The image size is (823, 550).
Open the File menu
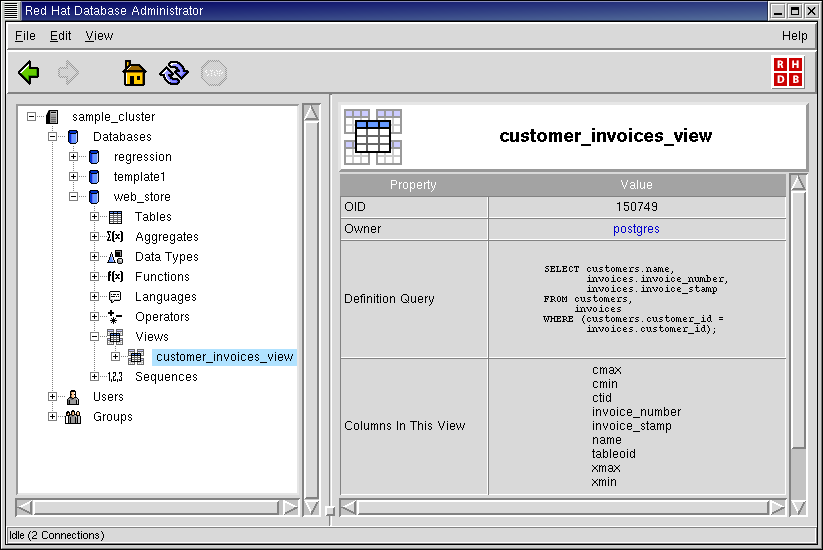pyautogui.click(x=25, y=36)
